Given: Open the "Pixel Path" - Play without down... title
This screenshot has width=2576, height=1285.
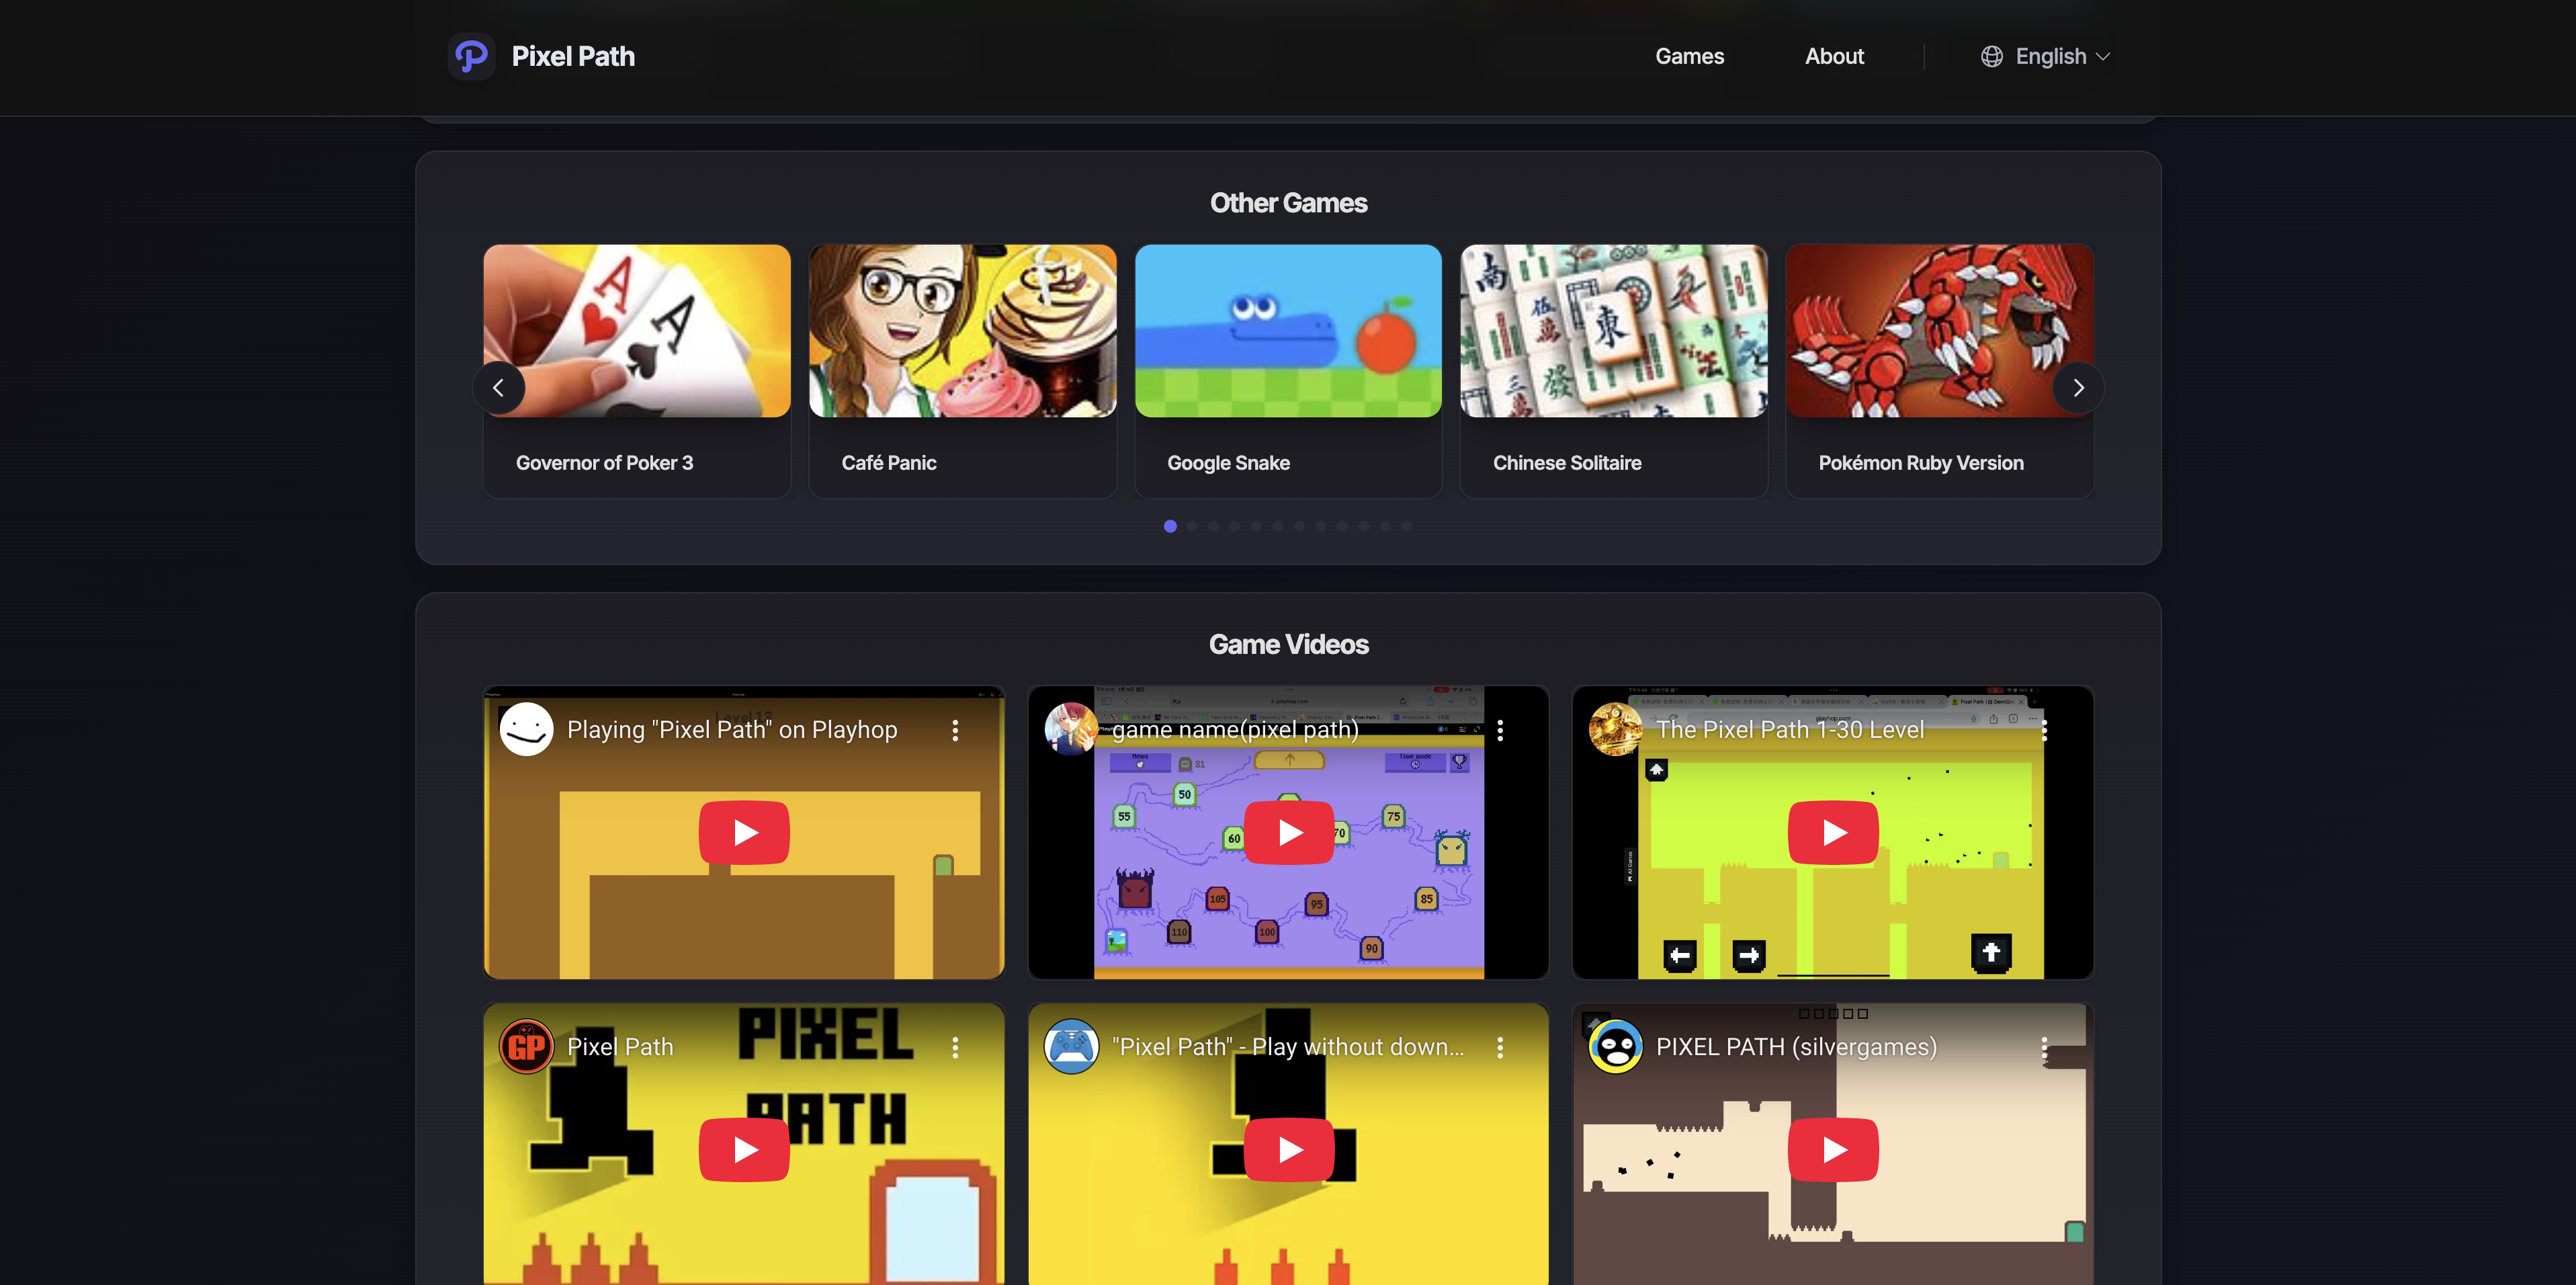Looking at the screenshot, I should click(x=1287, y=1048).
